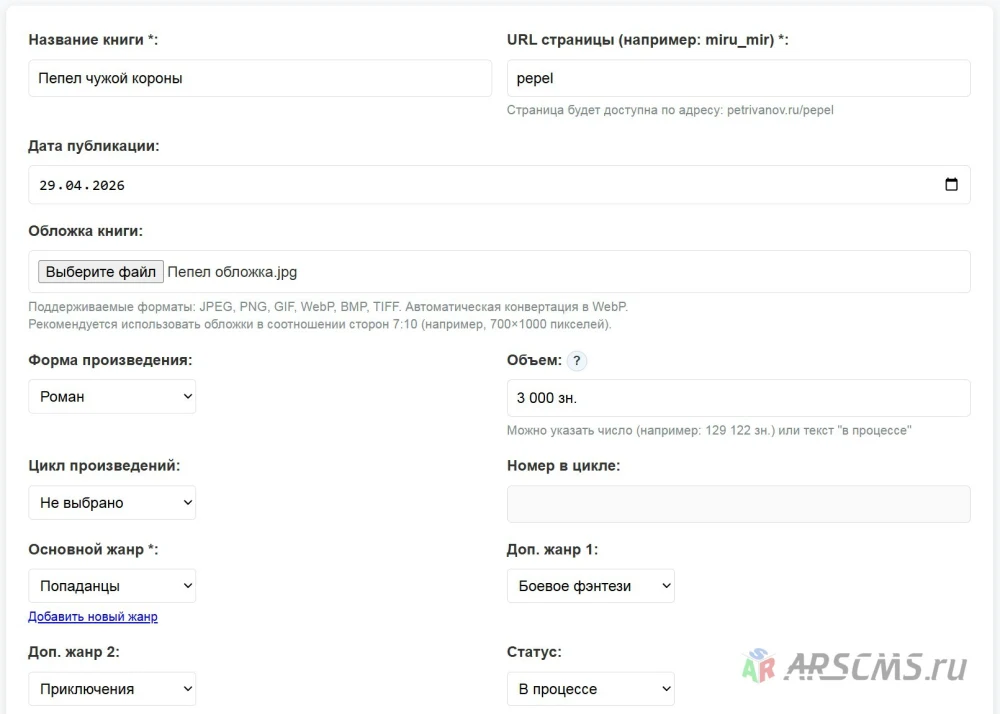Viewport: 1000px width, 714px height.
Task: Expand the Статус dropdown showing В процессе
Action: coord(591,688)
